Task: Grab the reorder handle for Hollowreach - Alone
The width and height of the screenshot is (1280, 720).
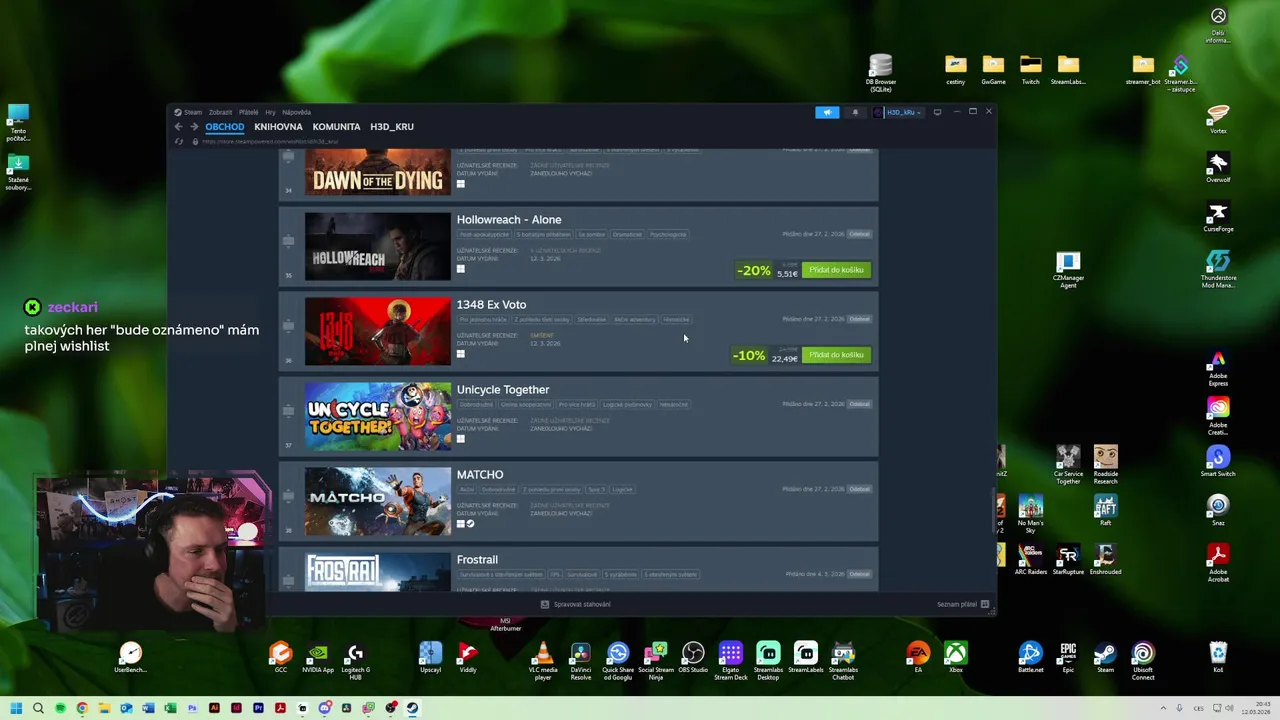Action: pos(288,241)
